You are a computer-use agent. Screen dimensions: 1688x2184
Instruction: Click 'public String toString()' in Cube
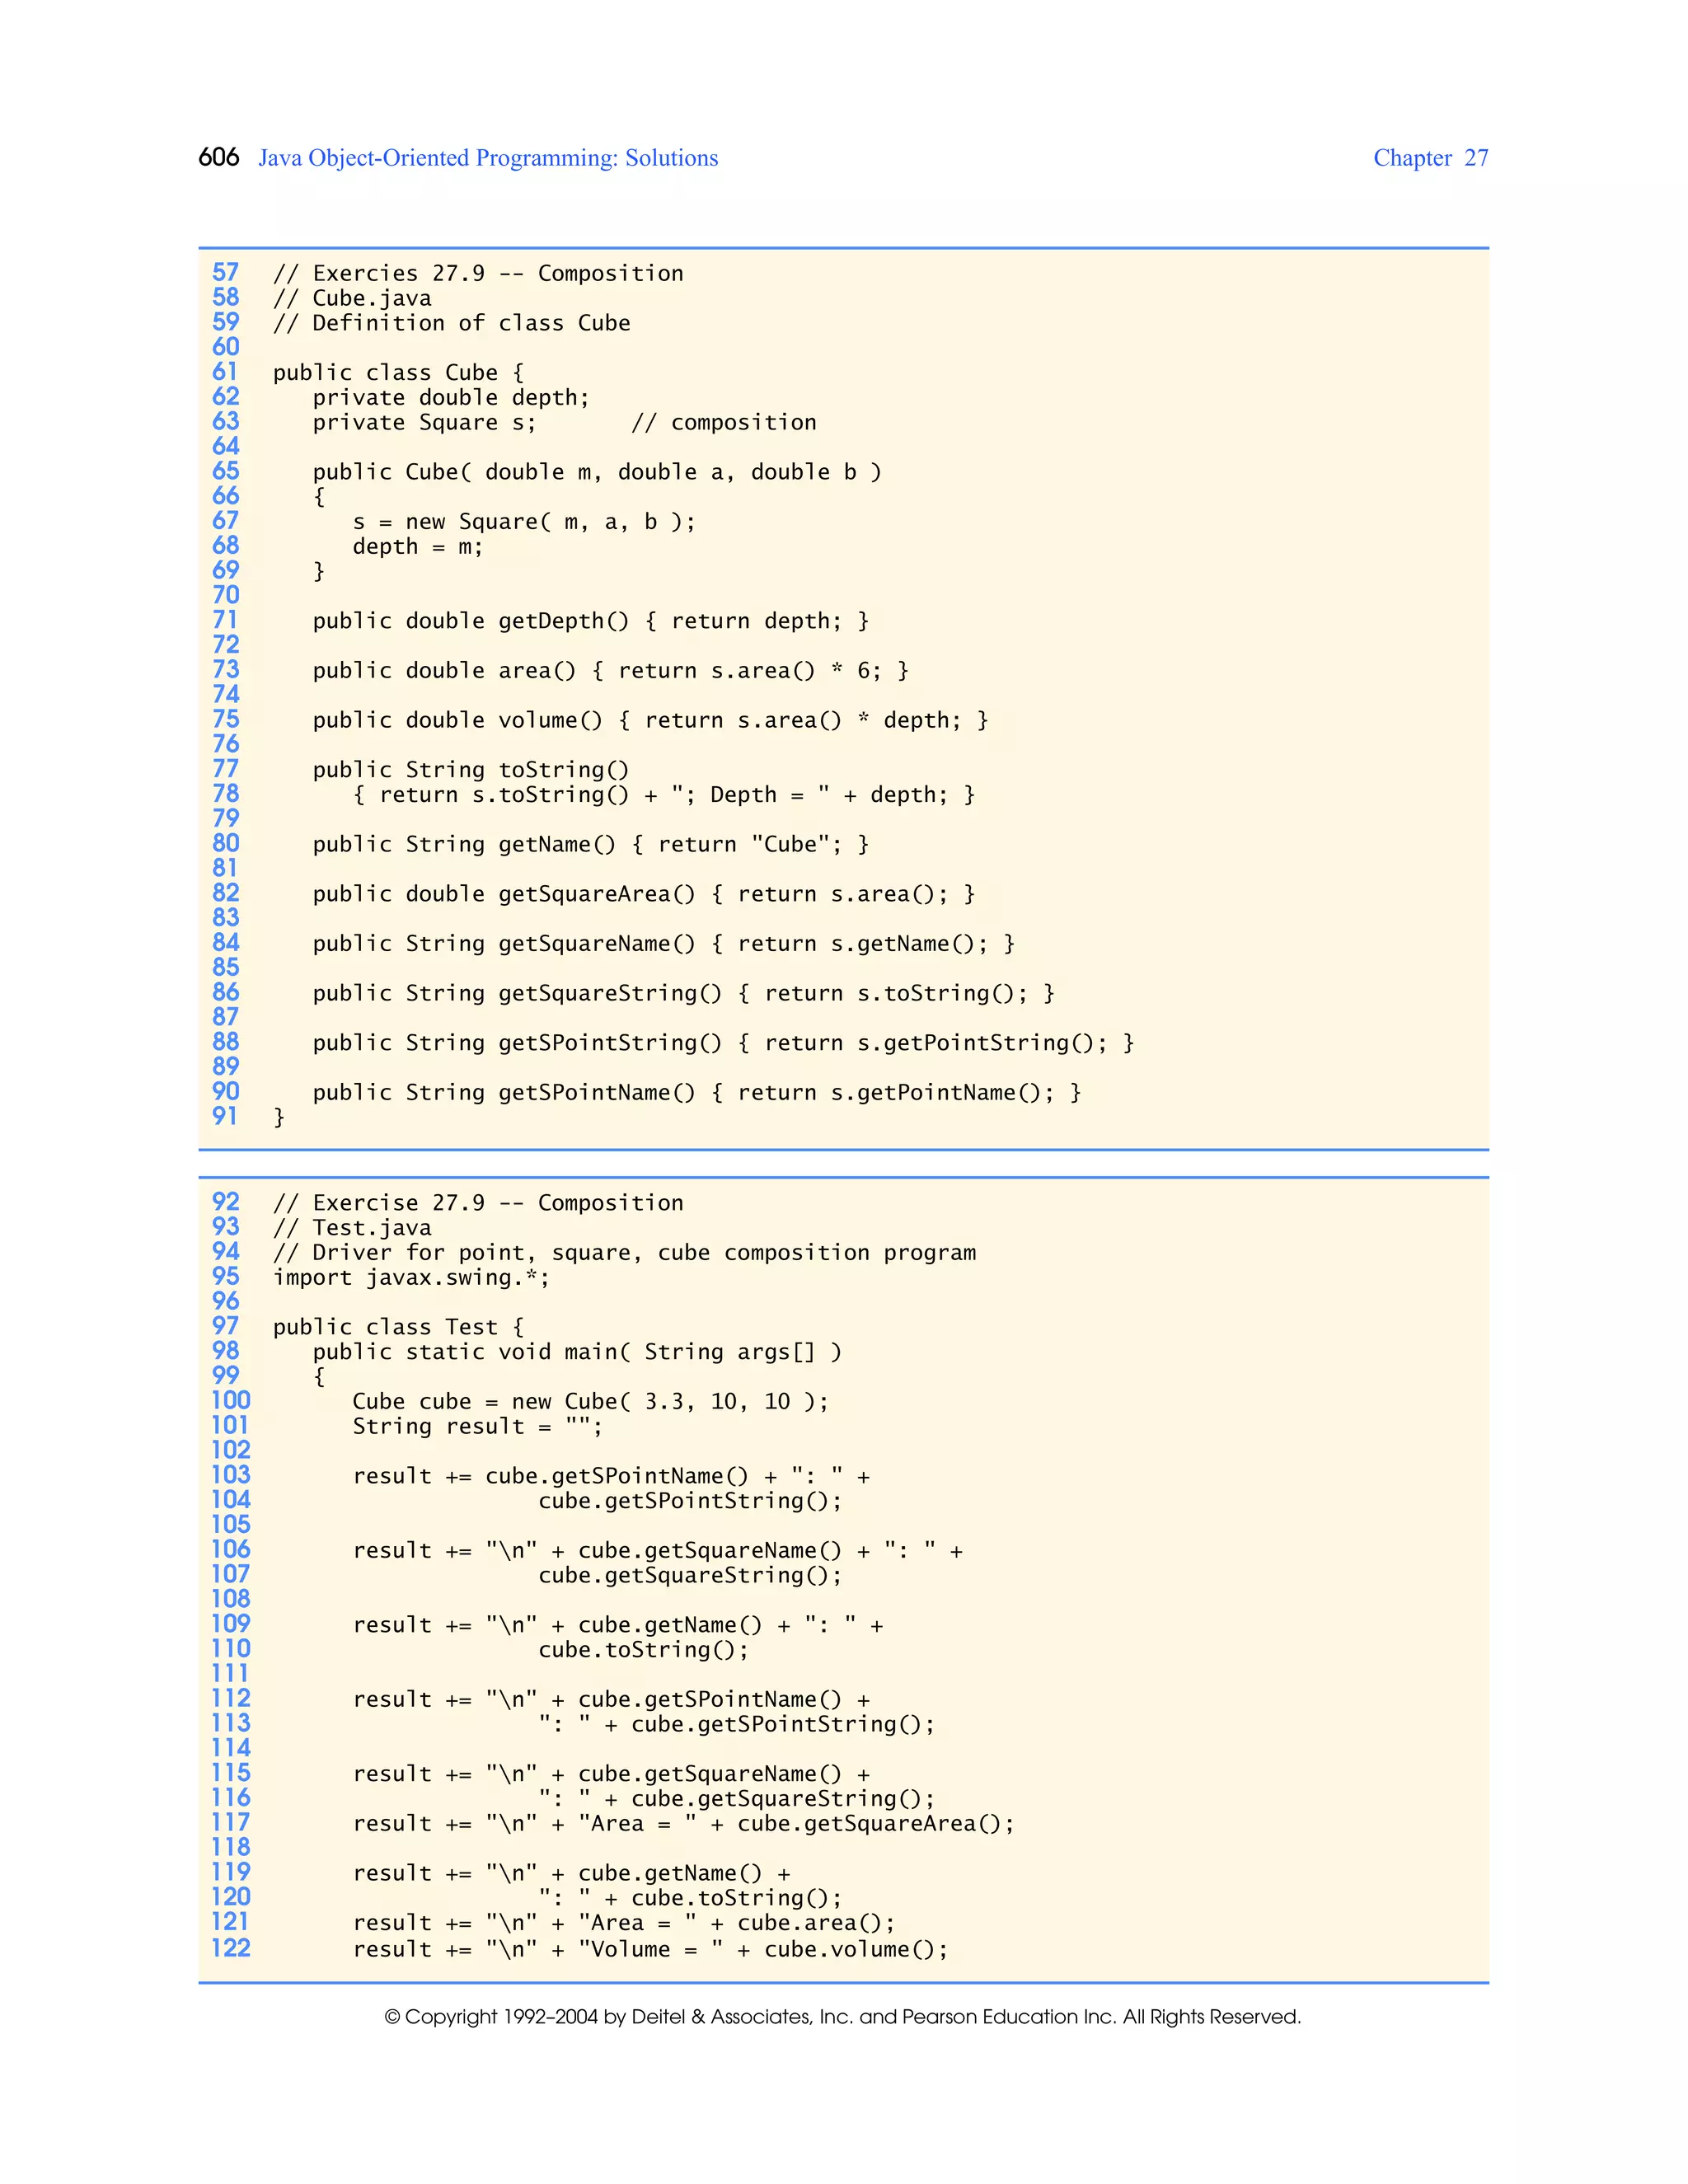[471, 770]
